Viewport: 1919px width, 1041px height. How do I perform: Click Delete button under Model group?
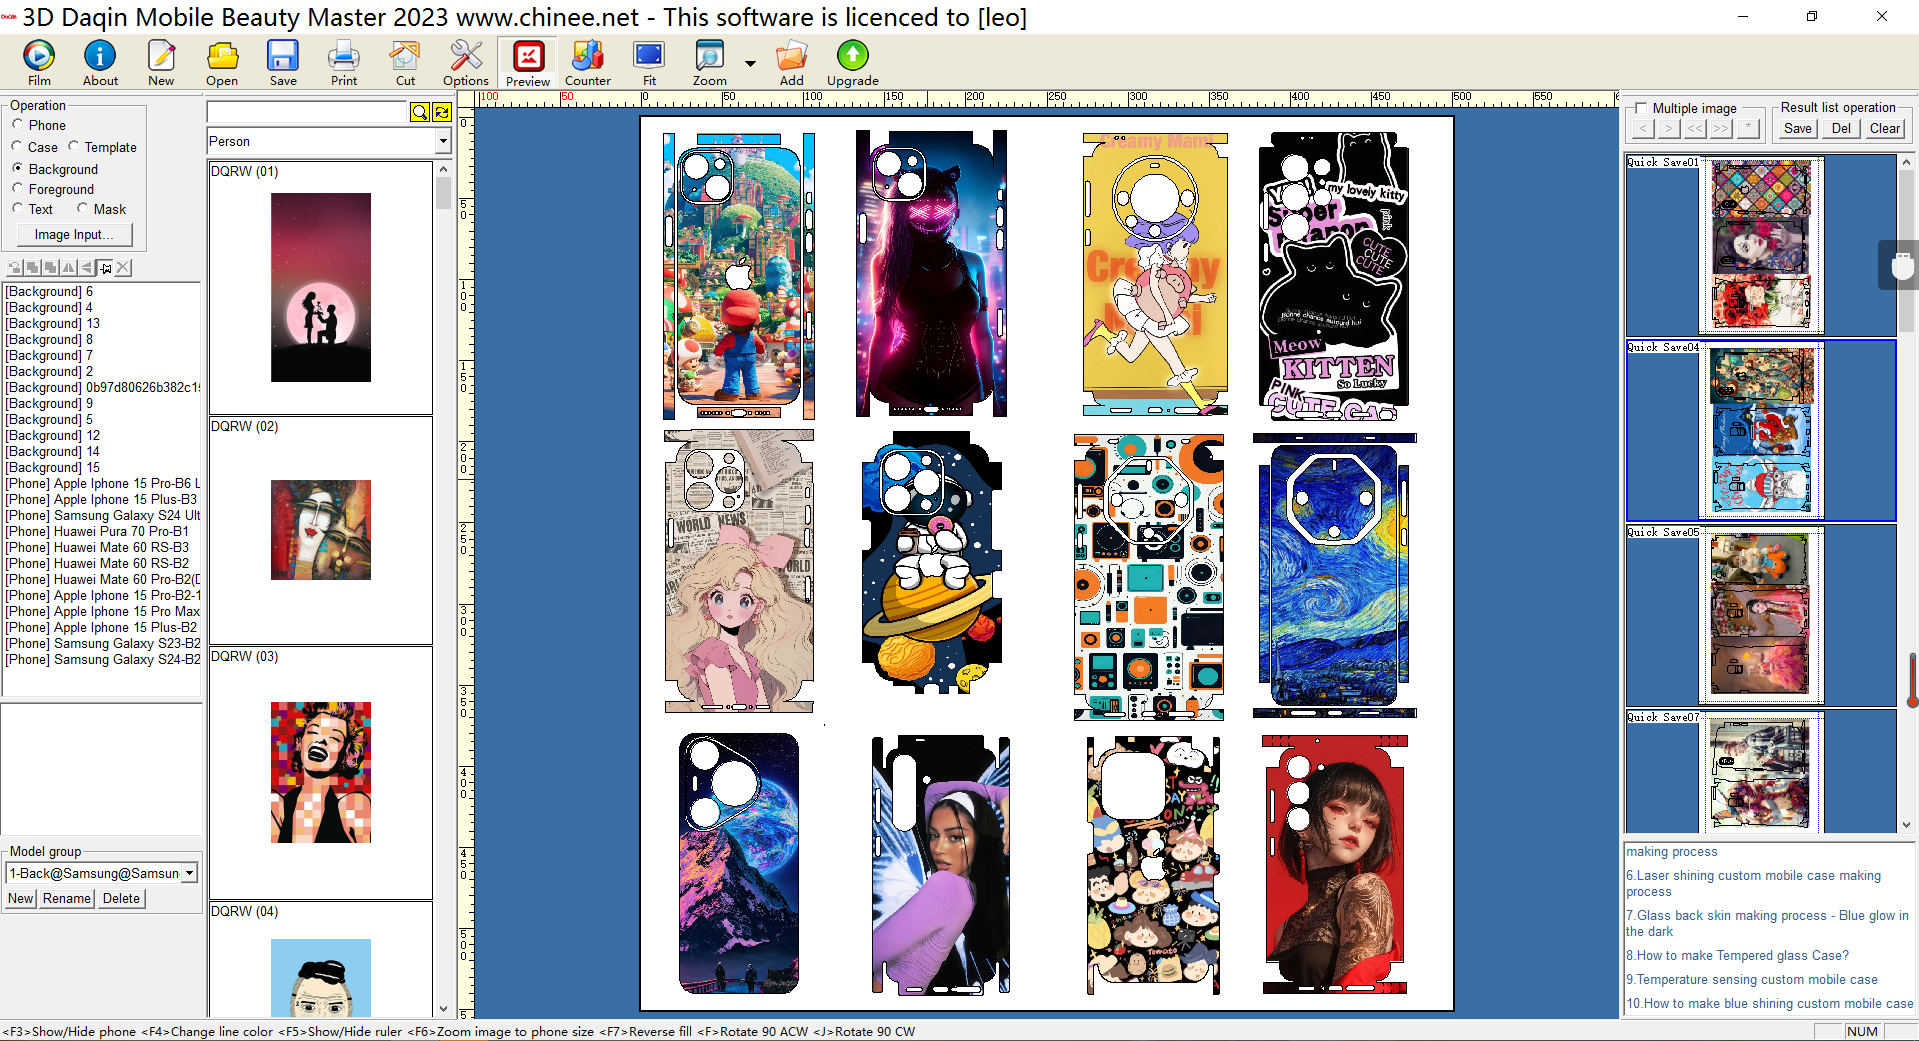tap(121, 899)
